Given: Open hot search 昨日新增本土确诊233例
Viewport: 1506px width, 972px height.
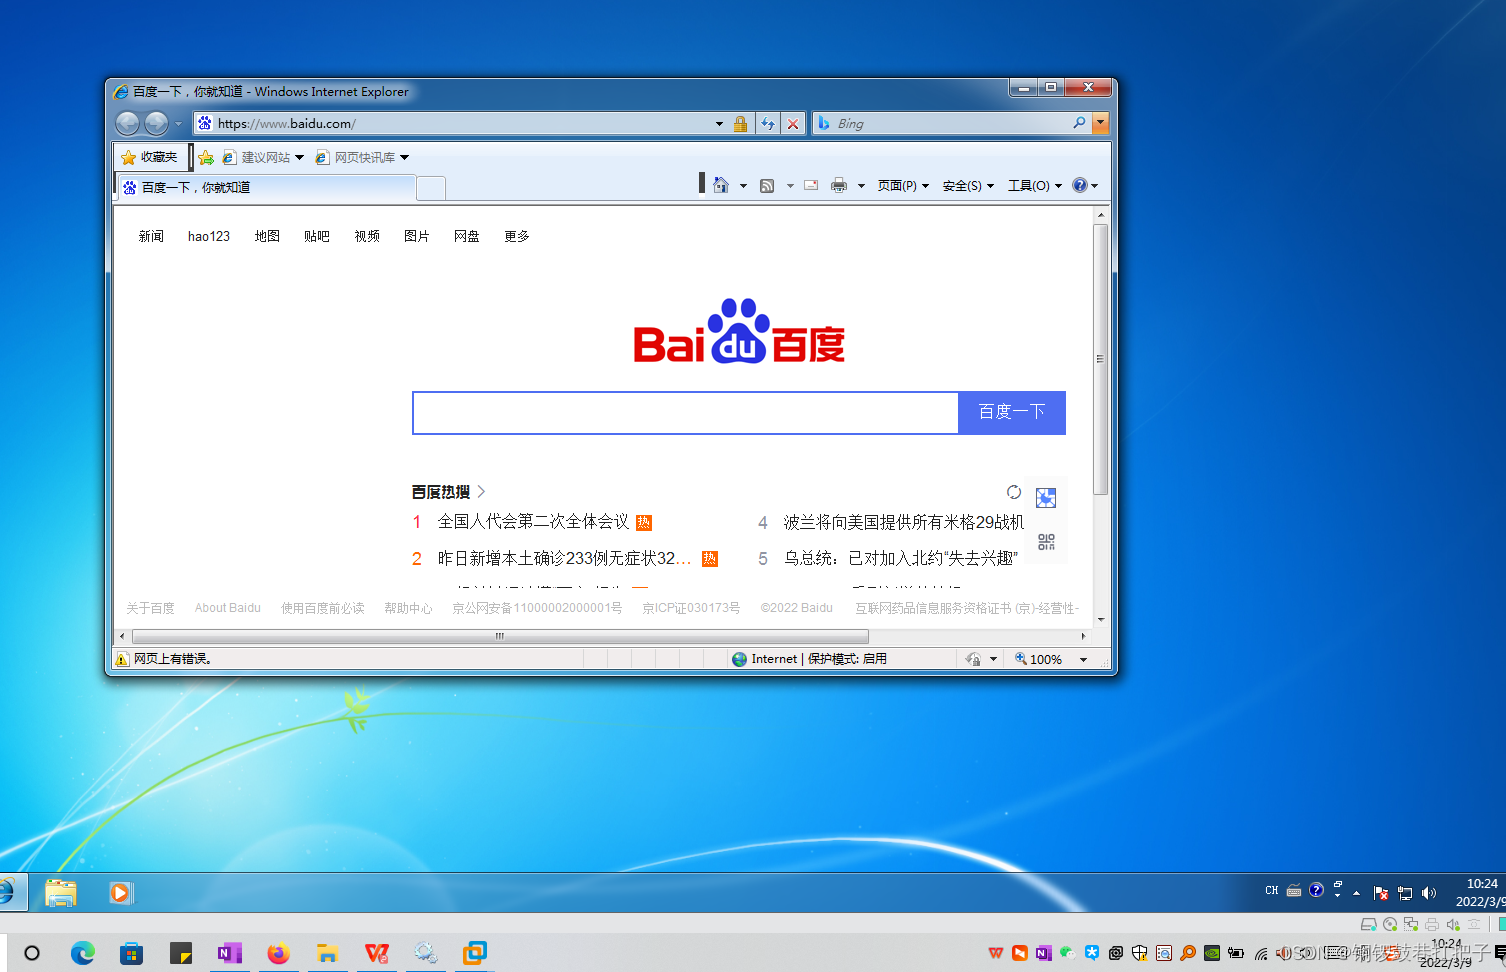Looking at the screenshot, I should tap(565, 558).
